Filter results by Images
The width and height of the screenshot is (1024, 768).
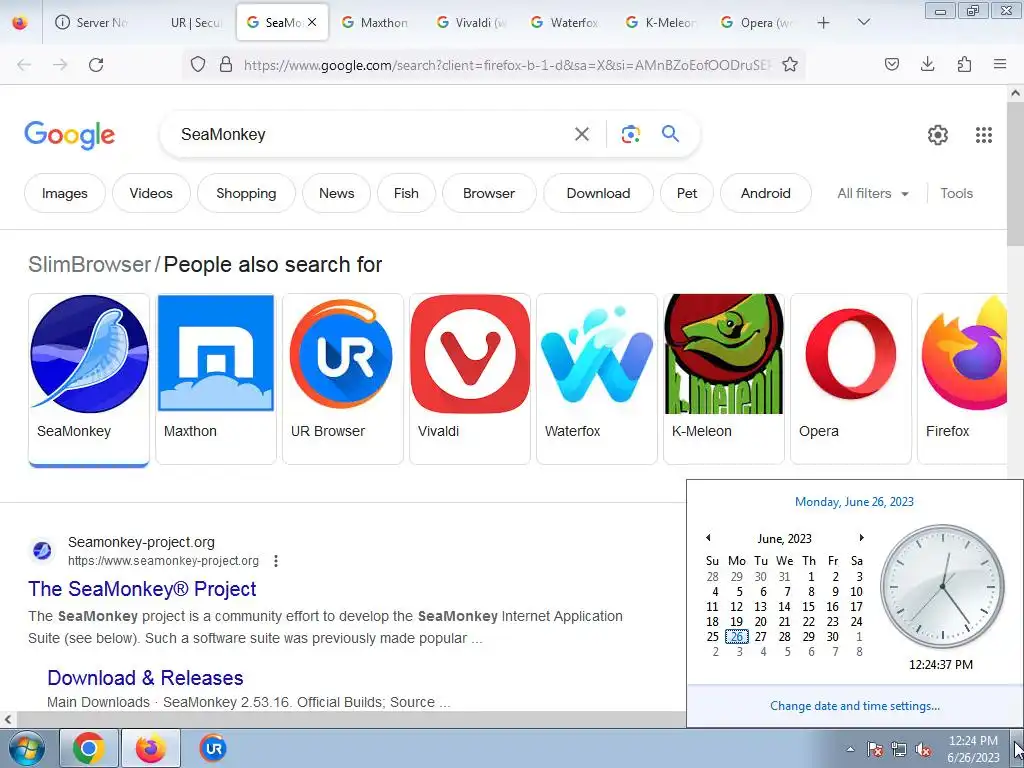point(65,193)
